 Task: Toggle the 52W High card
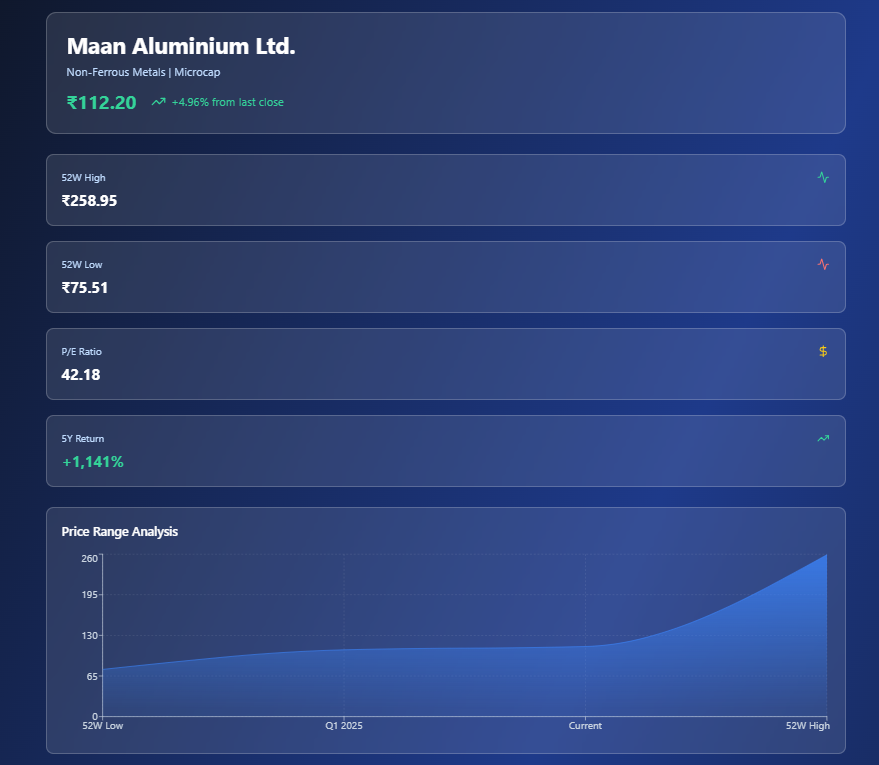pos(444,190)
